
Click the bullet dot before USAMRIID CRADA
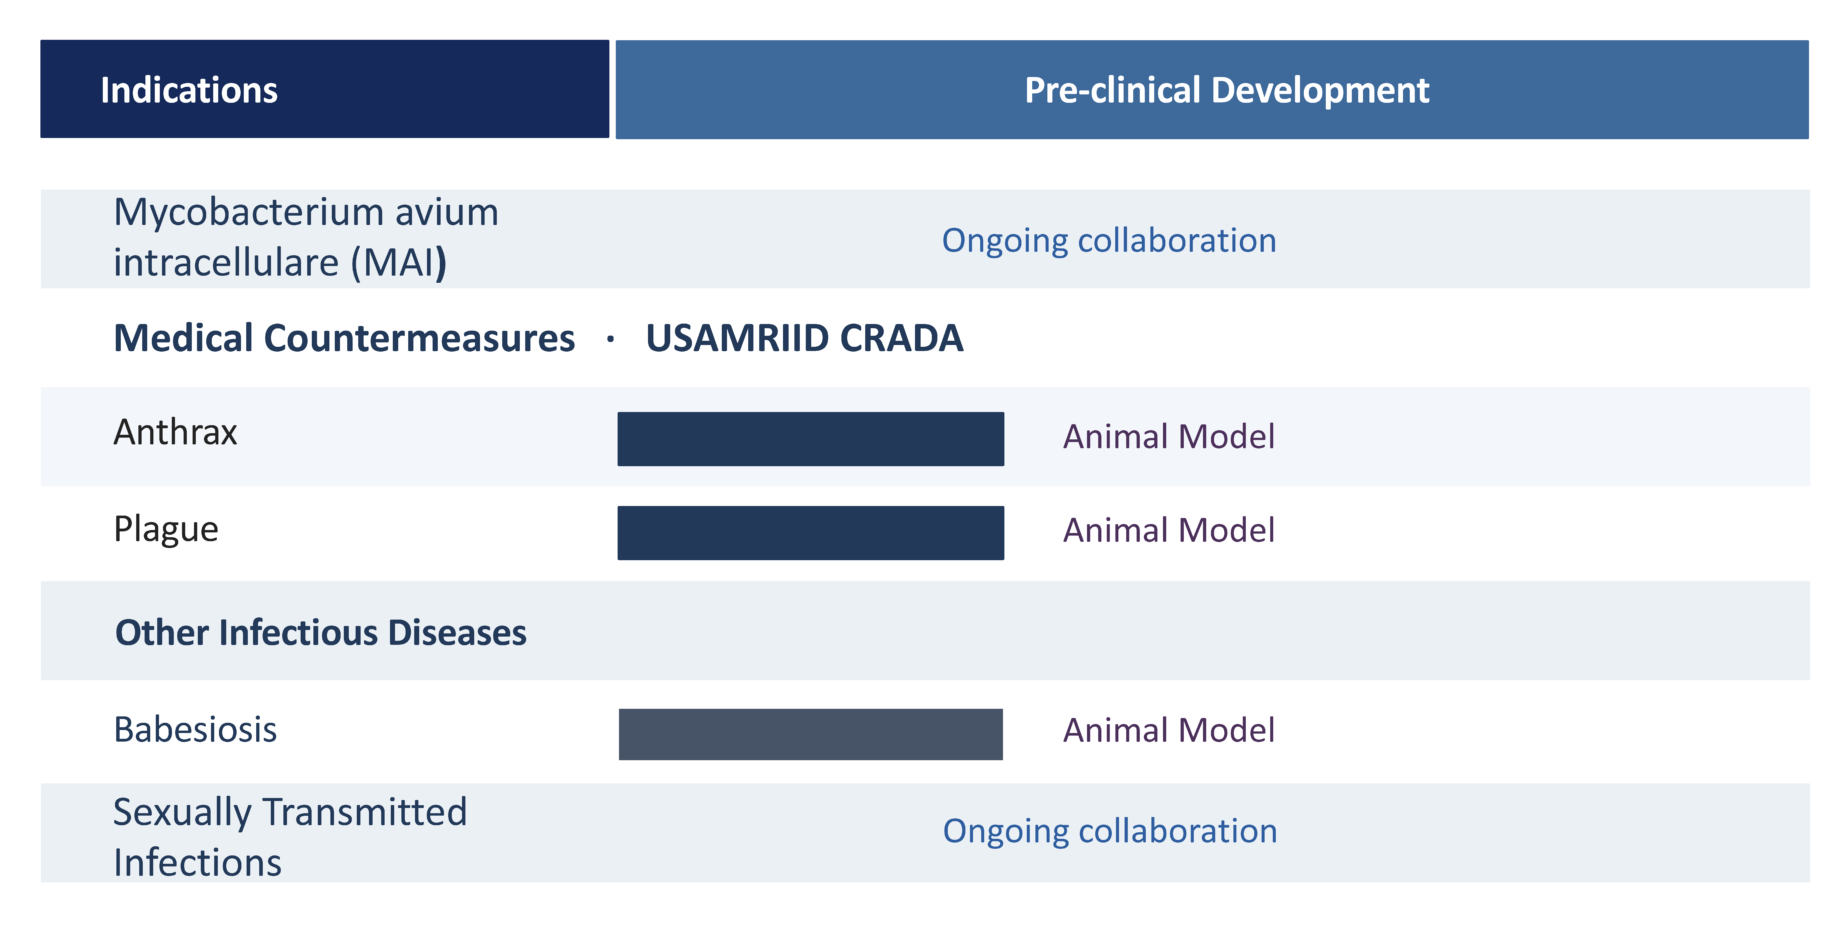click(x=610, y=340)
